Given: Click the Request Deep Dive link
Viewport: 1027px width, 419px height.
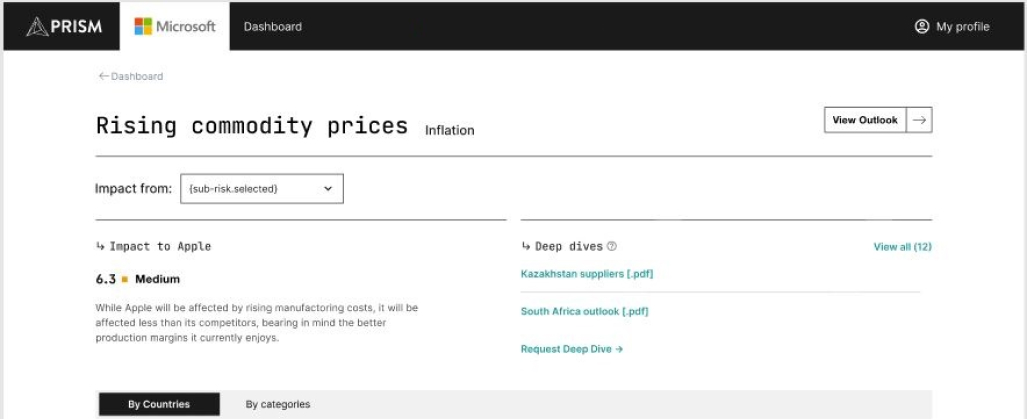Looking at the screenshot, I should tap(572, 349).
